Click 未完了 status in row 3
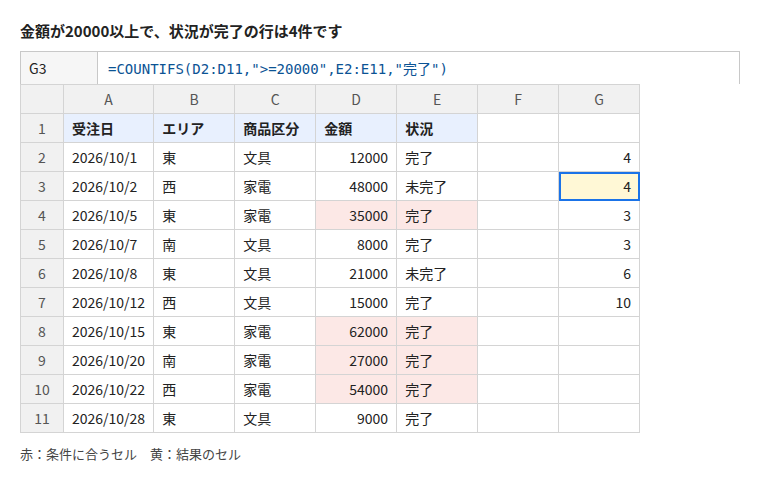 click(x=437, y=187)
